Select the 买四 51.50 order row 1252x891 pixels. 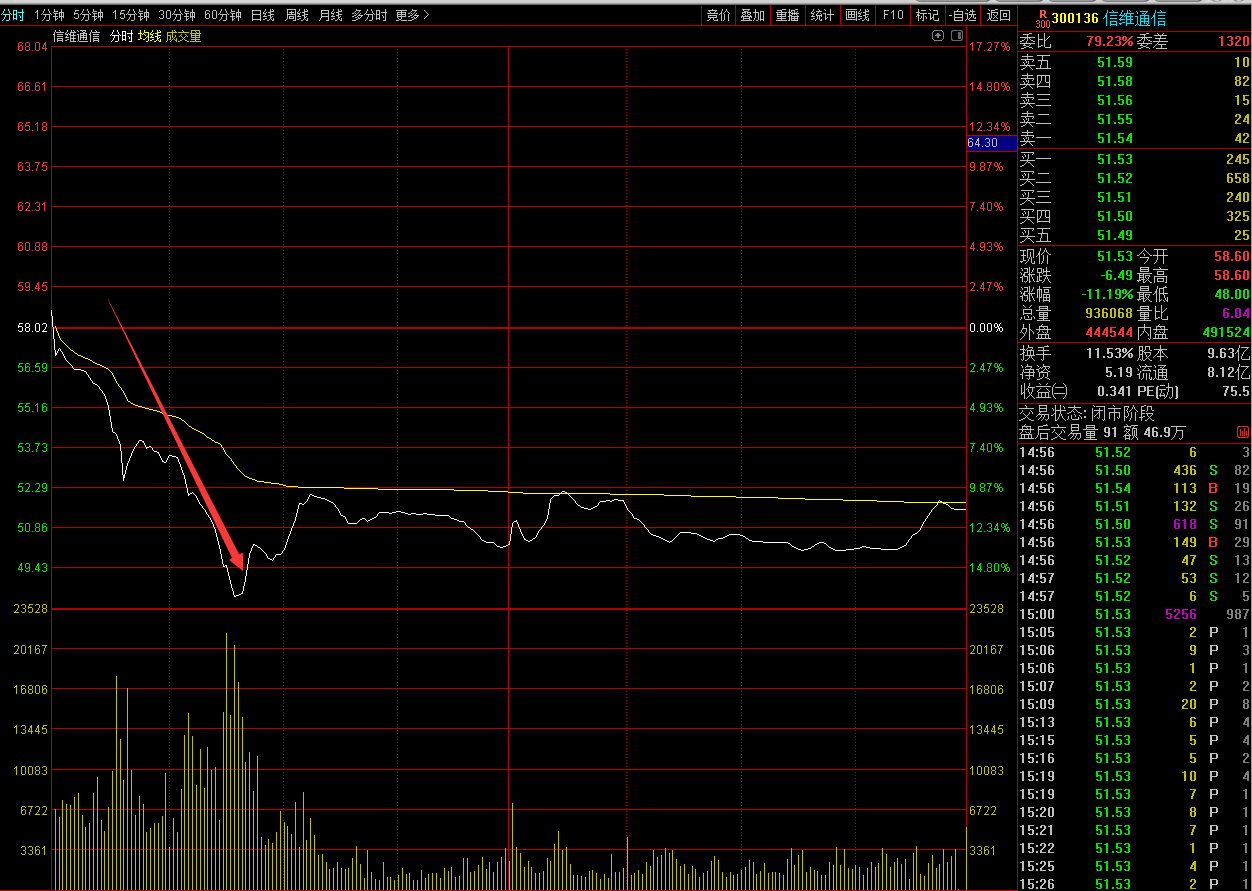(x=1134, y=216)
